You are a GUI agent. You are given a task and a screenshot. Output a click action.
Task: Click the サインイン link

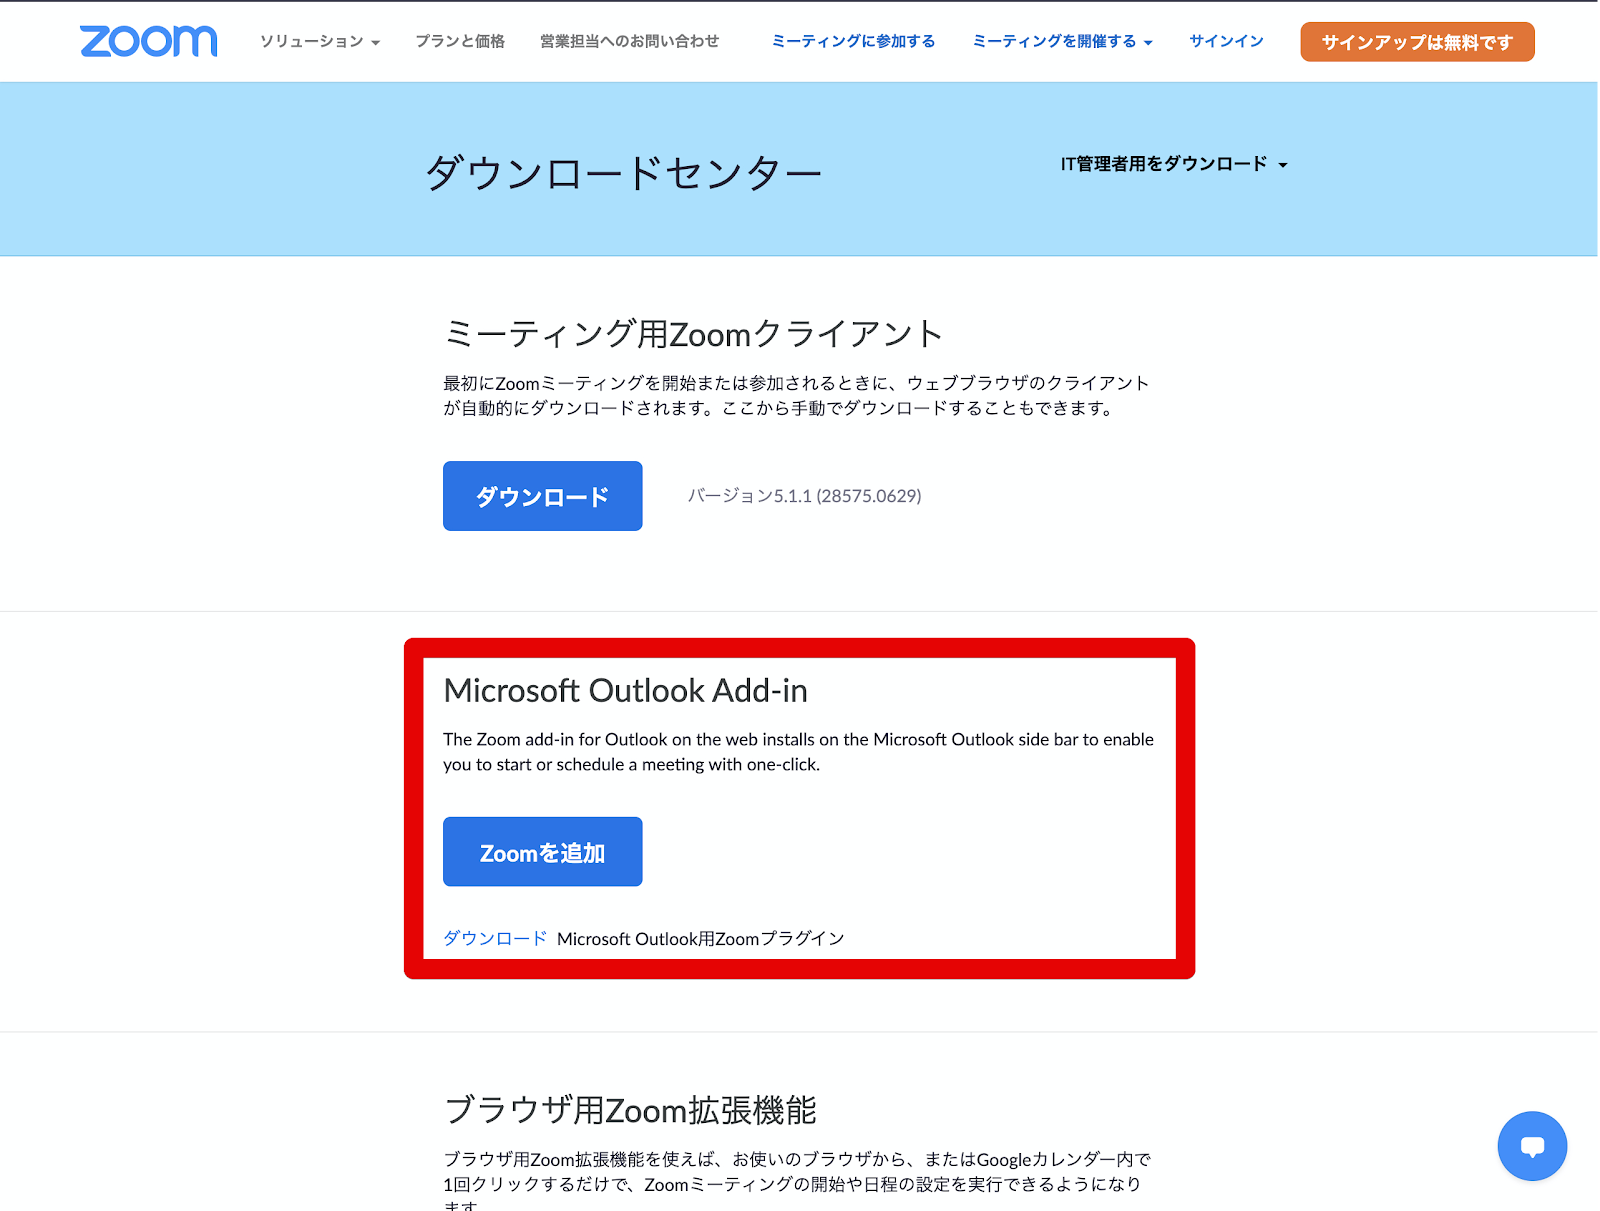pos(1226,41)
